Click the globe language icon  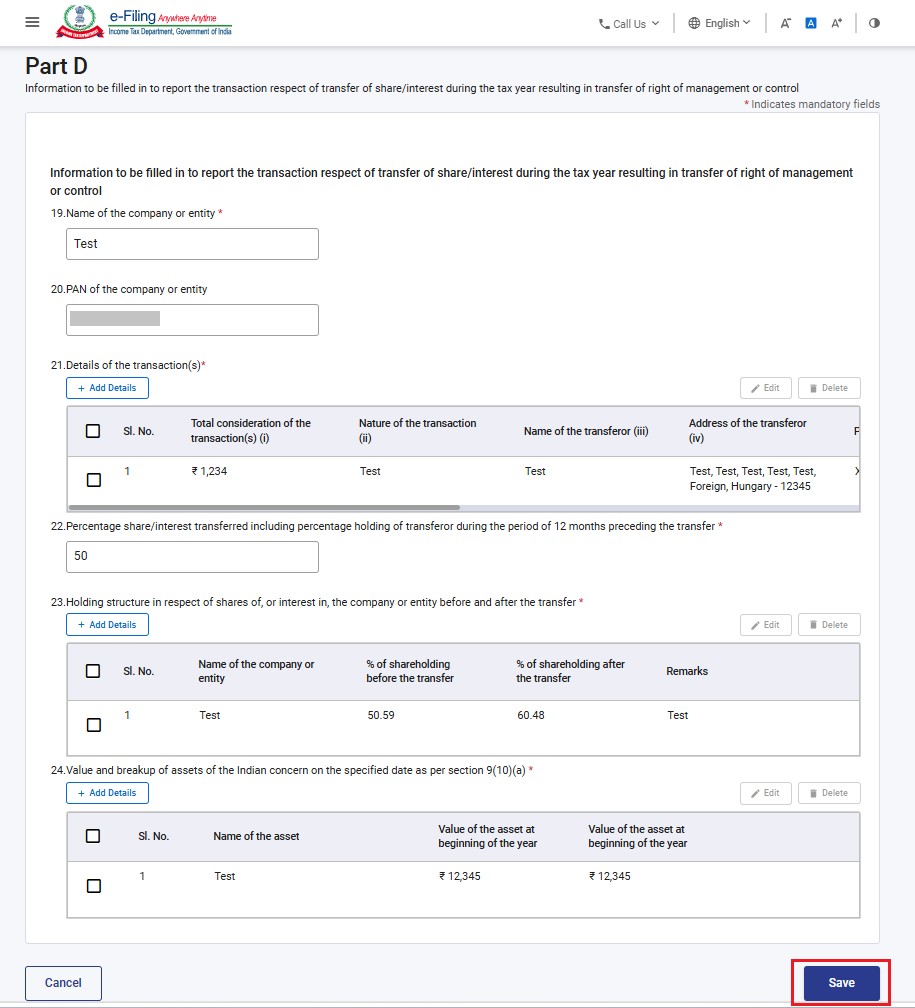694,23
